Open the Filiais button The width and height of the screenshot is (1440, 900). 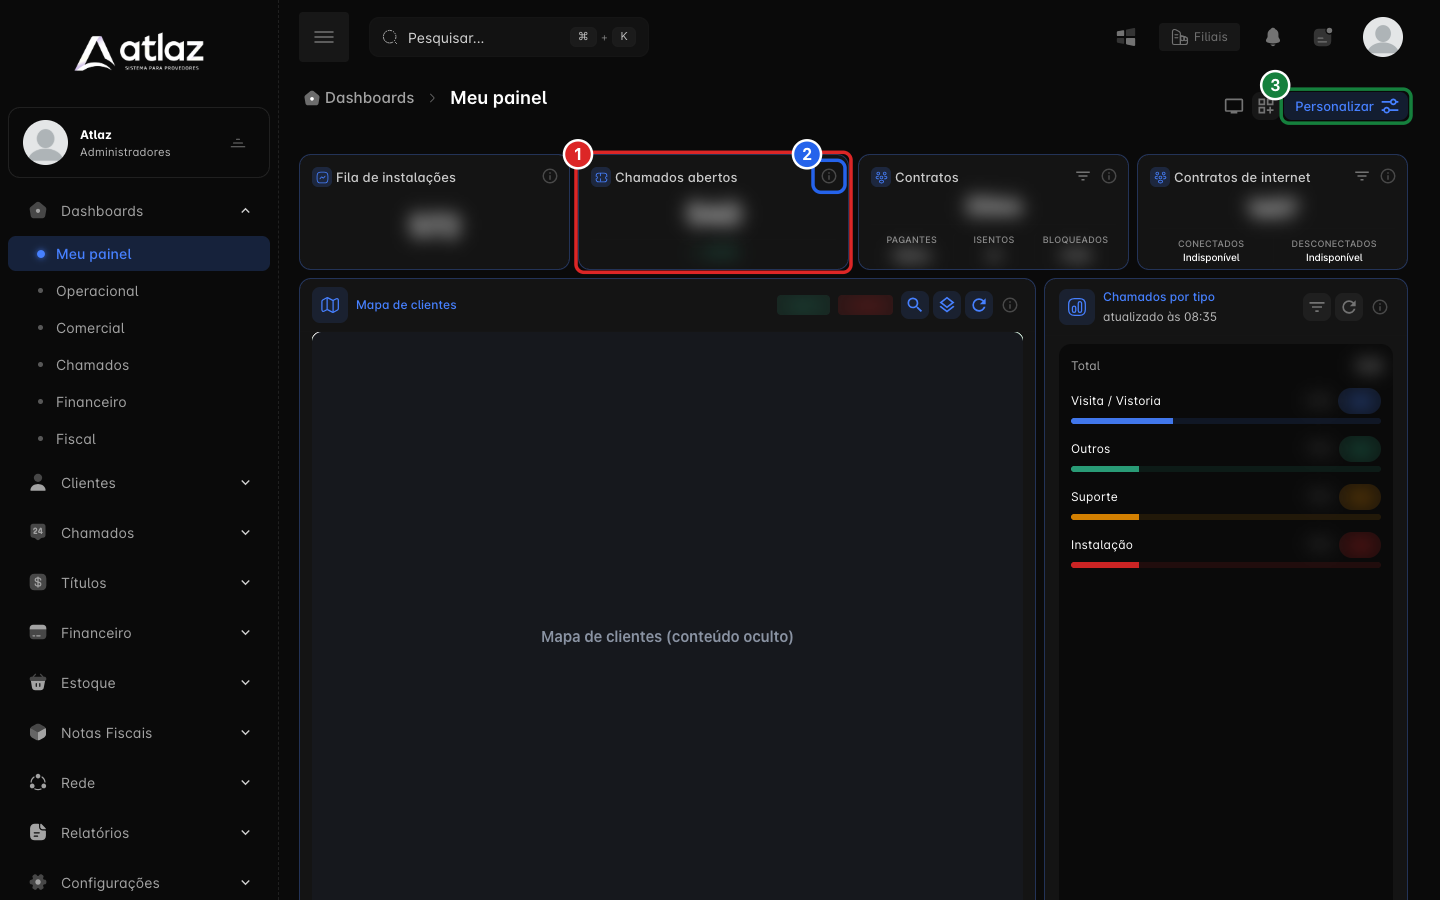[1200, 37]
